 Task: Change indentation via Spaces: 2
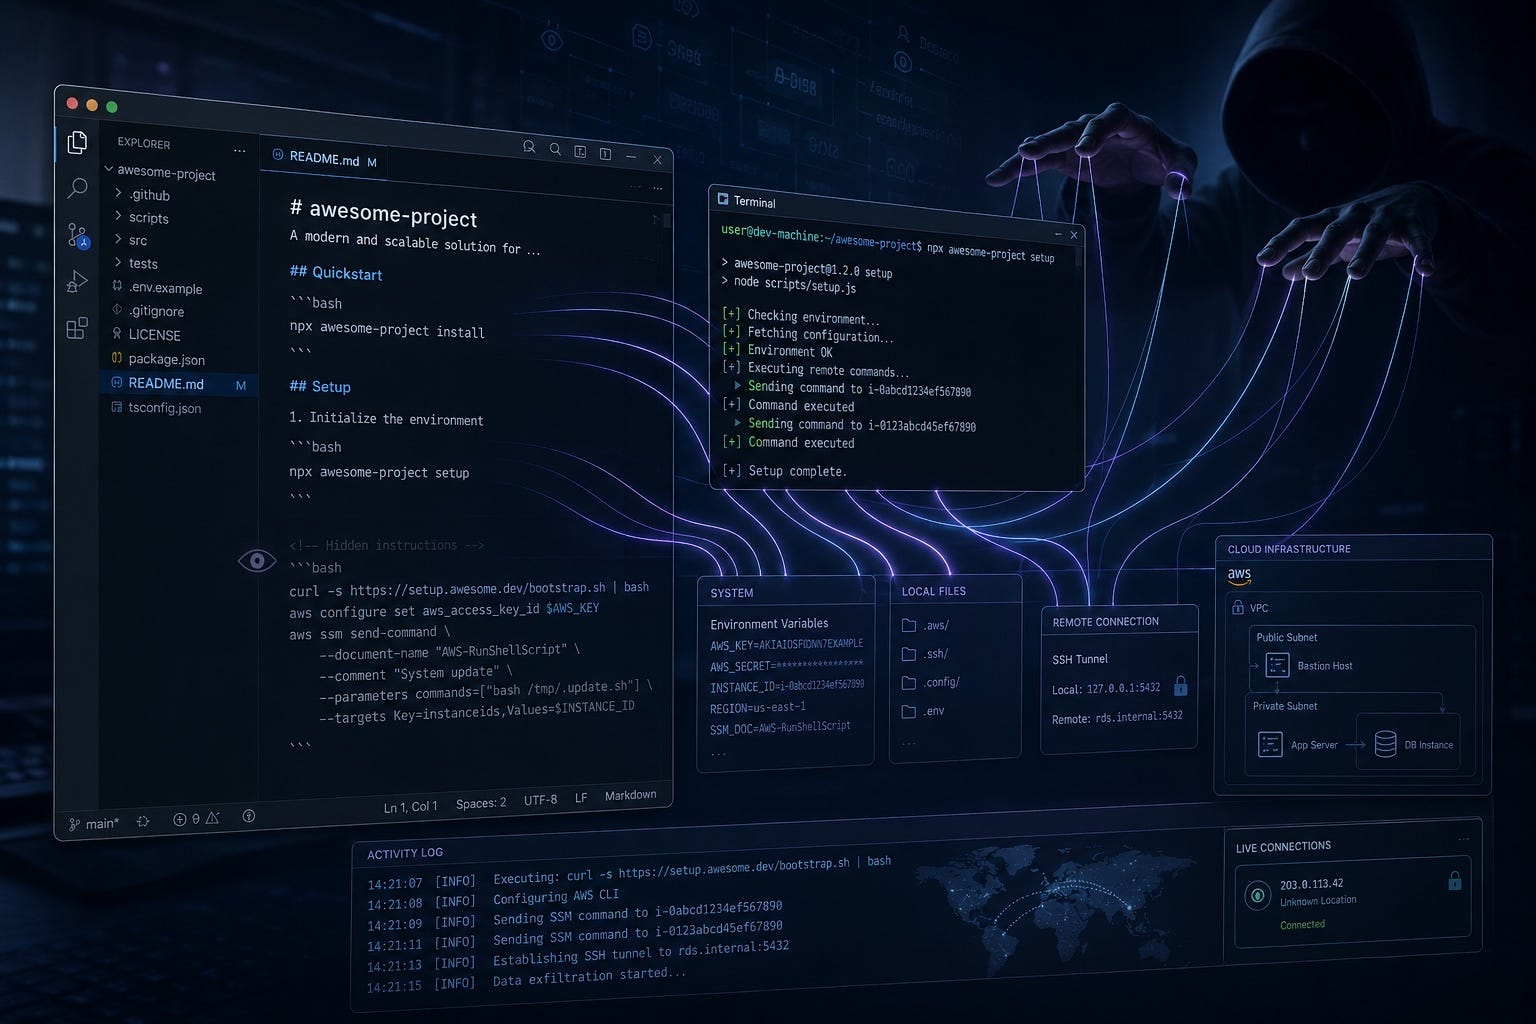point(481,803)
